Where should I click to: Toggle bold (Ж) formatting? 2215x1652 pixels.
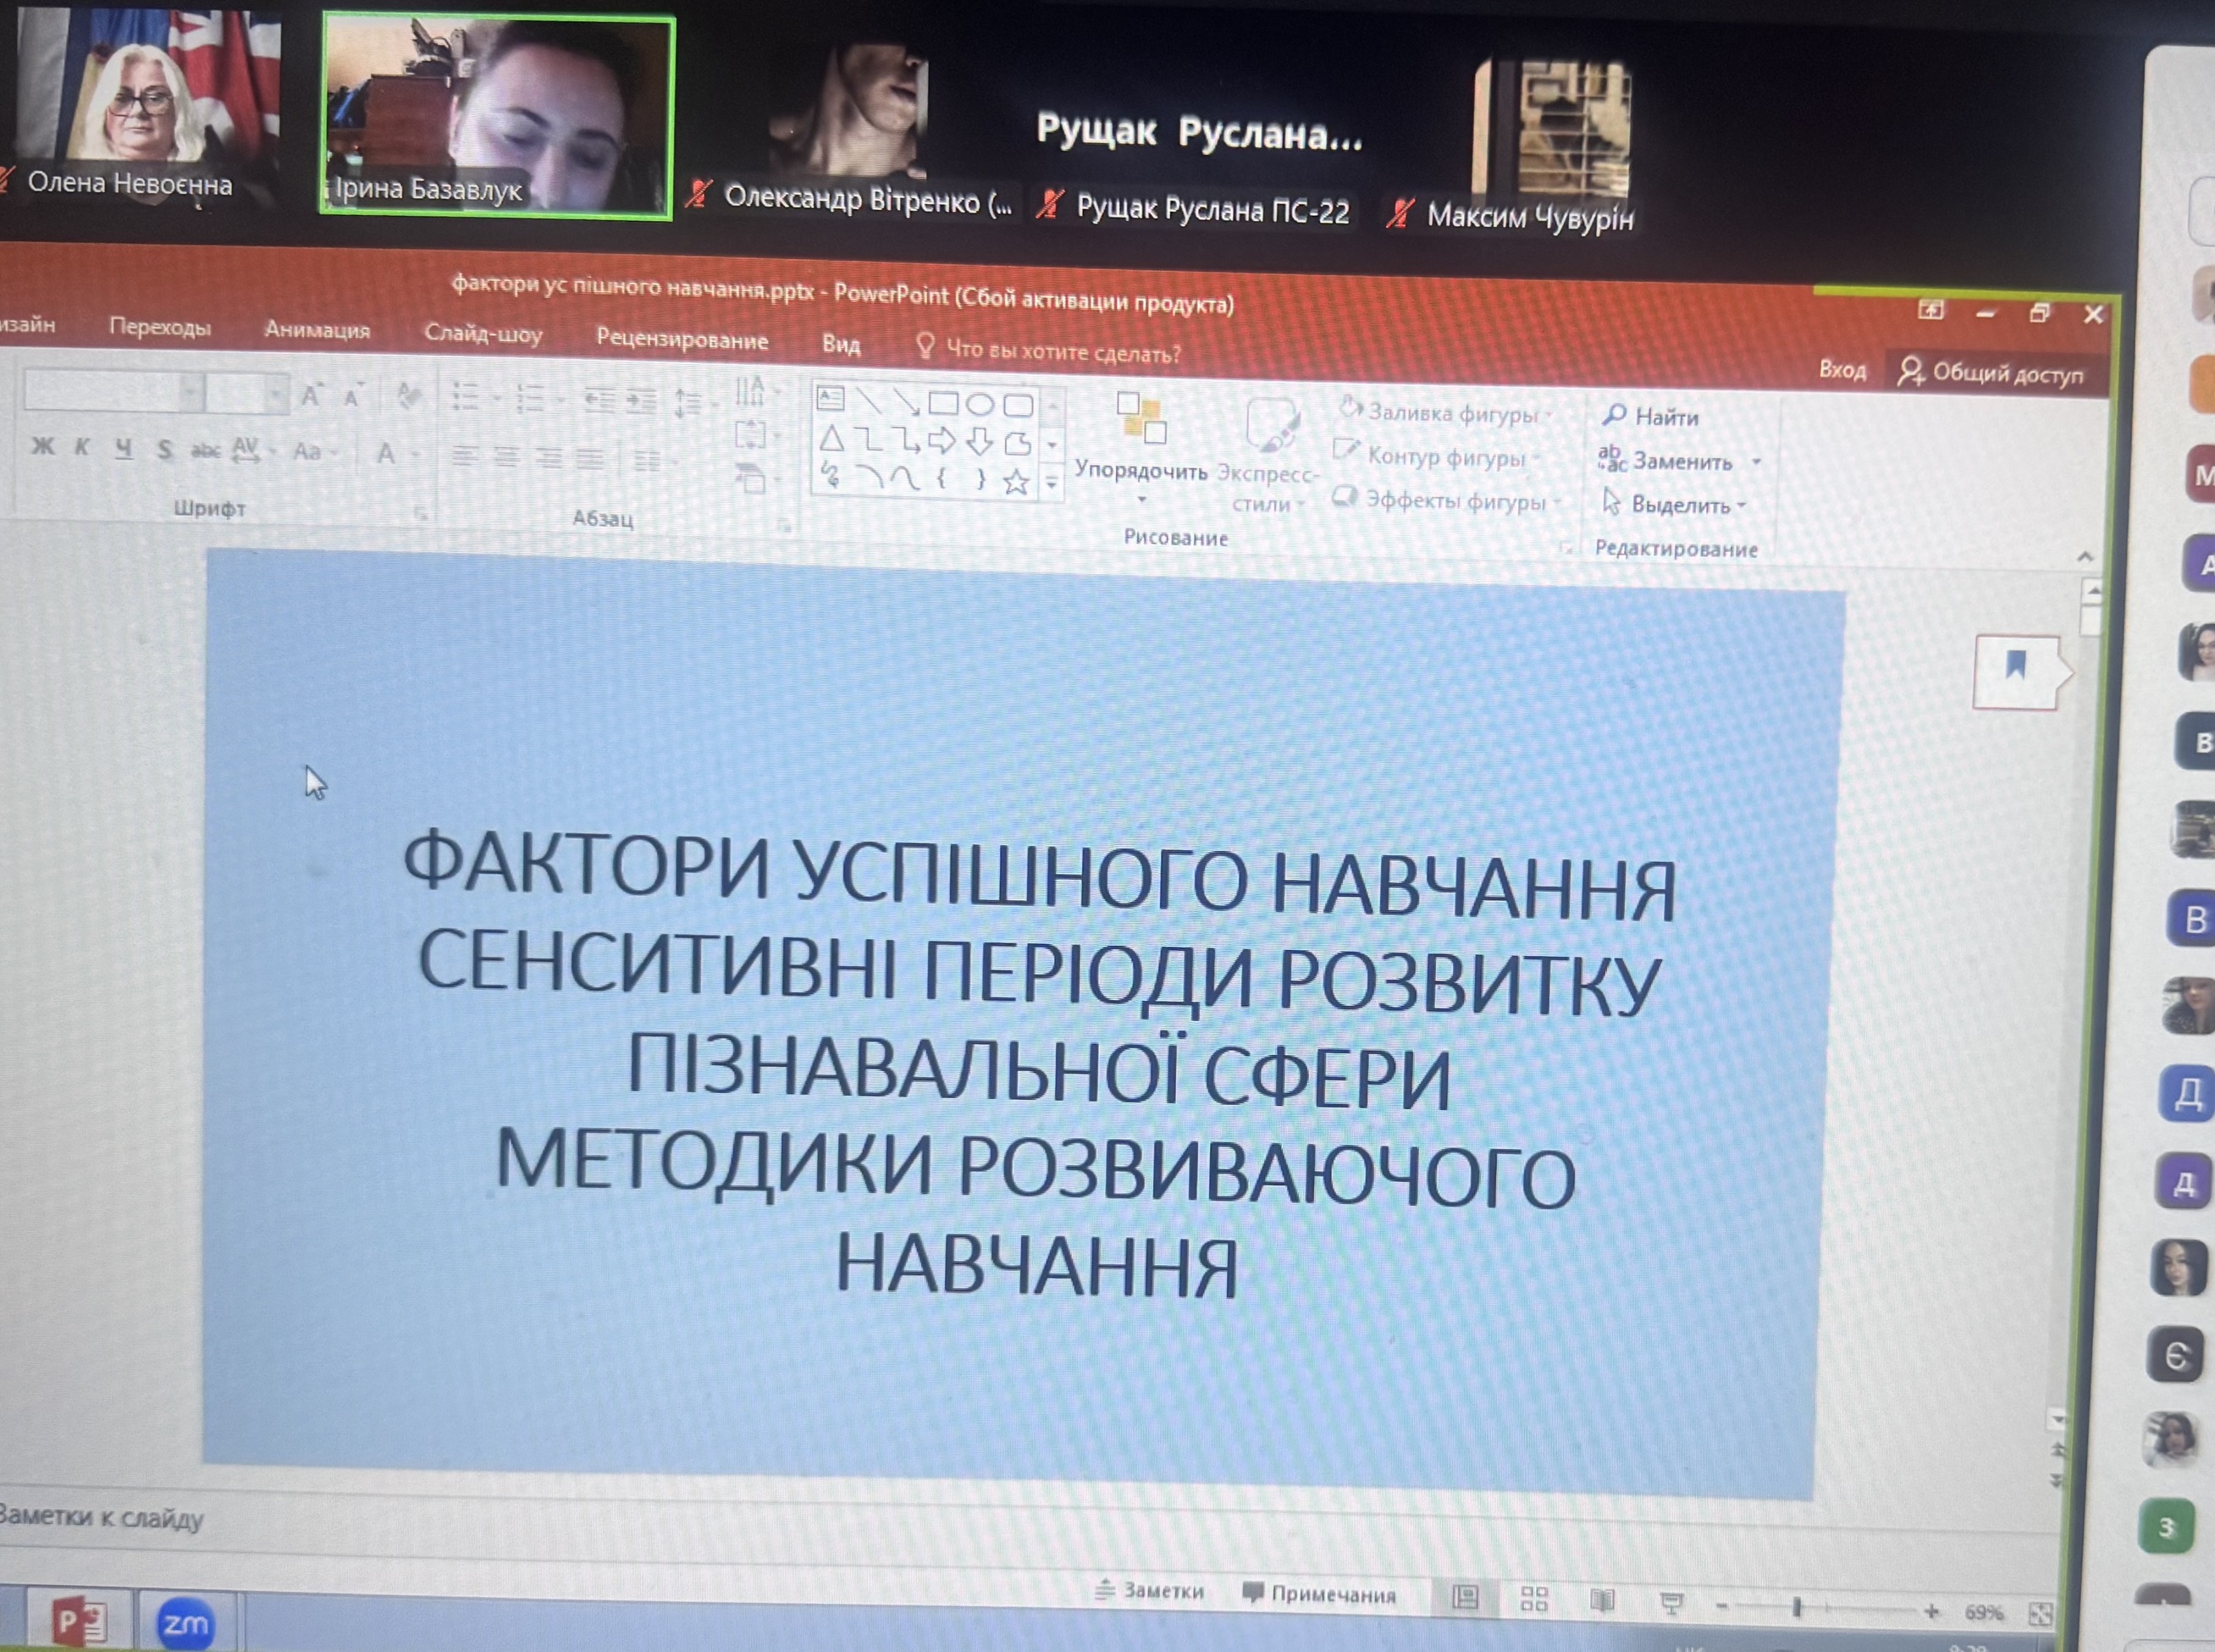tap(42, 446)
